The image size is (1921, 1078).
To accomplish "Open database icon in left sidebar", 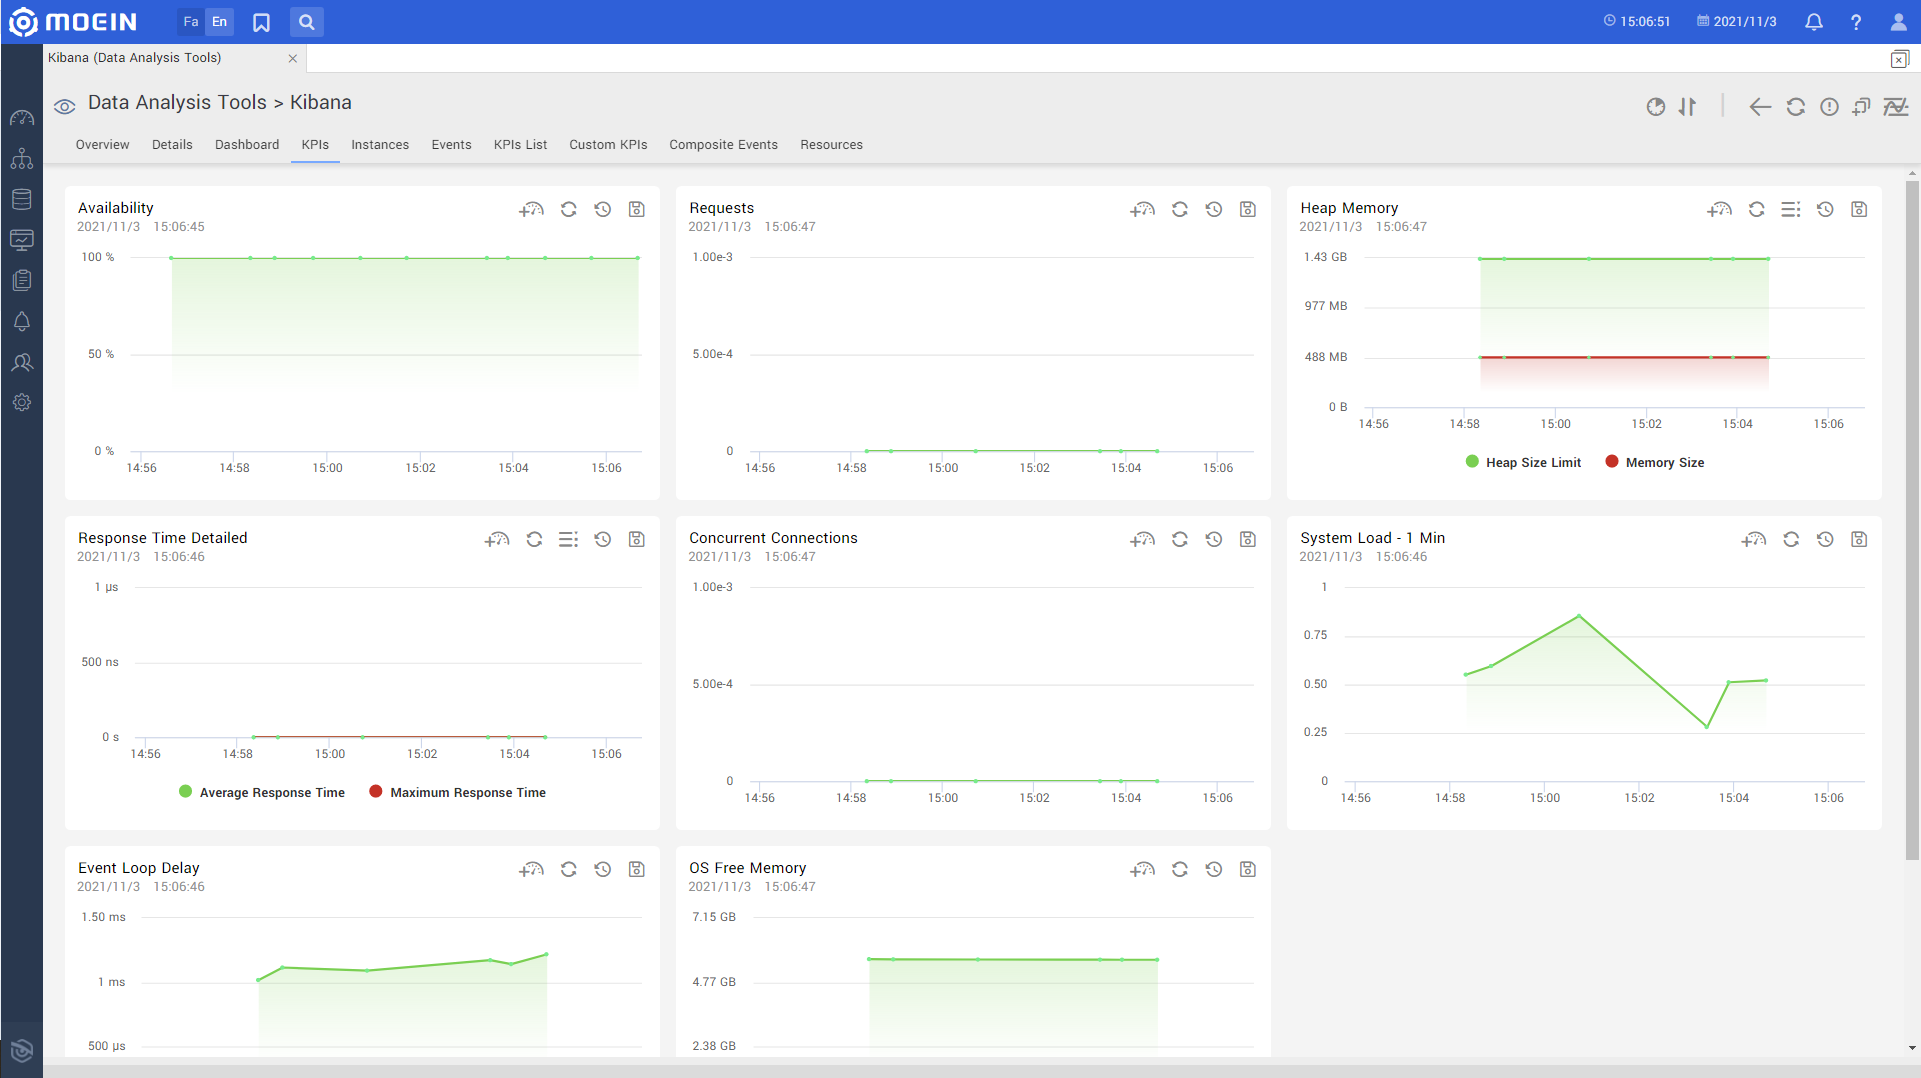I will [22, 199].
